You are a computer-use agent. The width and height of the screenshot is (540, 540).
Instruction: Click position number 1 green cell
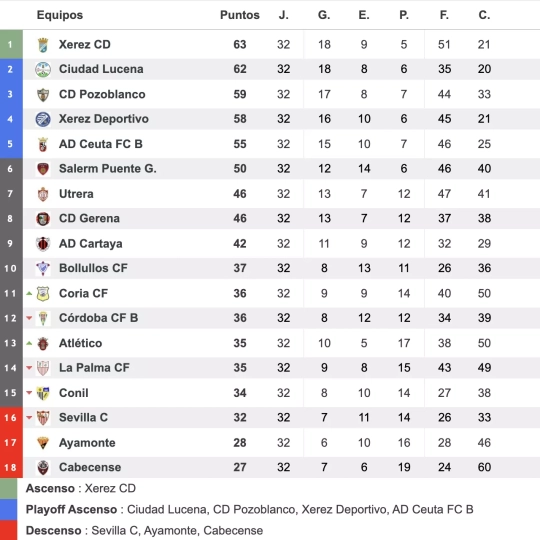tap(11, 44)
